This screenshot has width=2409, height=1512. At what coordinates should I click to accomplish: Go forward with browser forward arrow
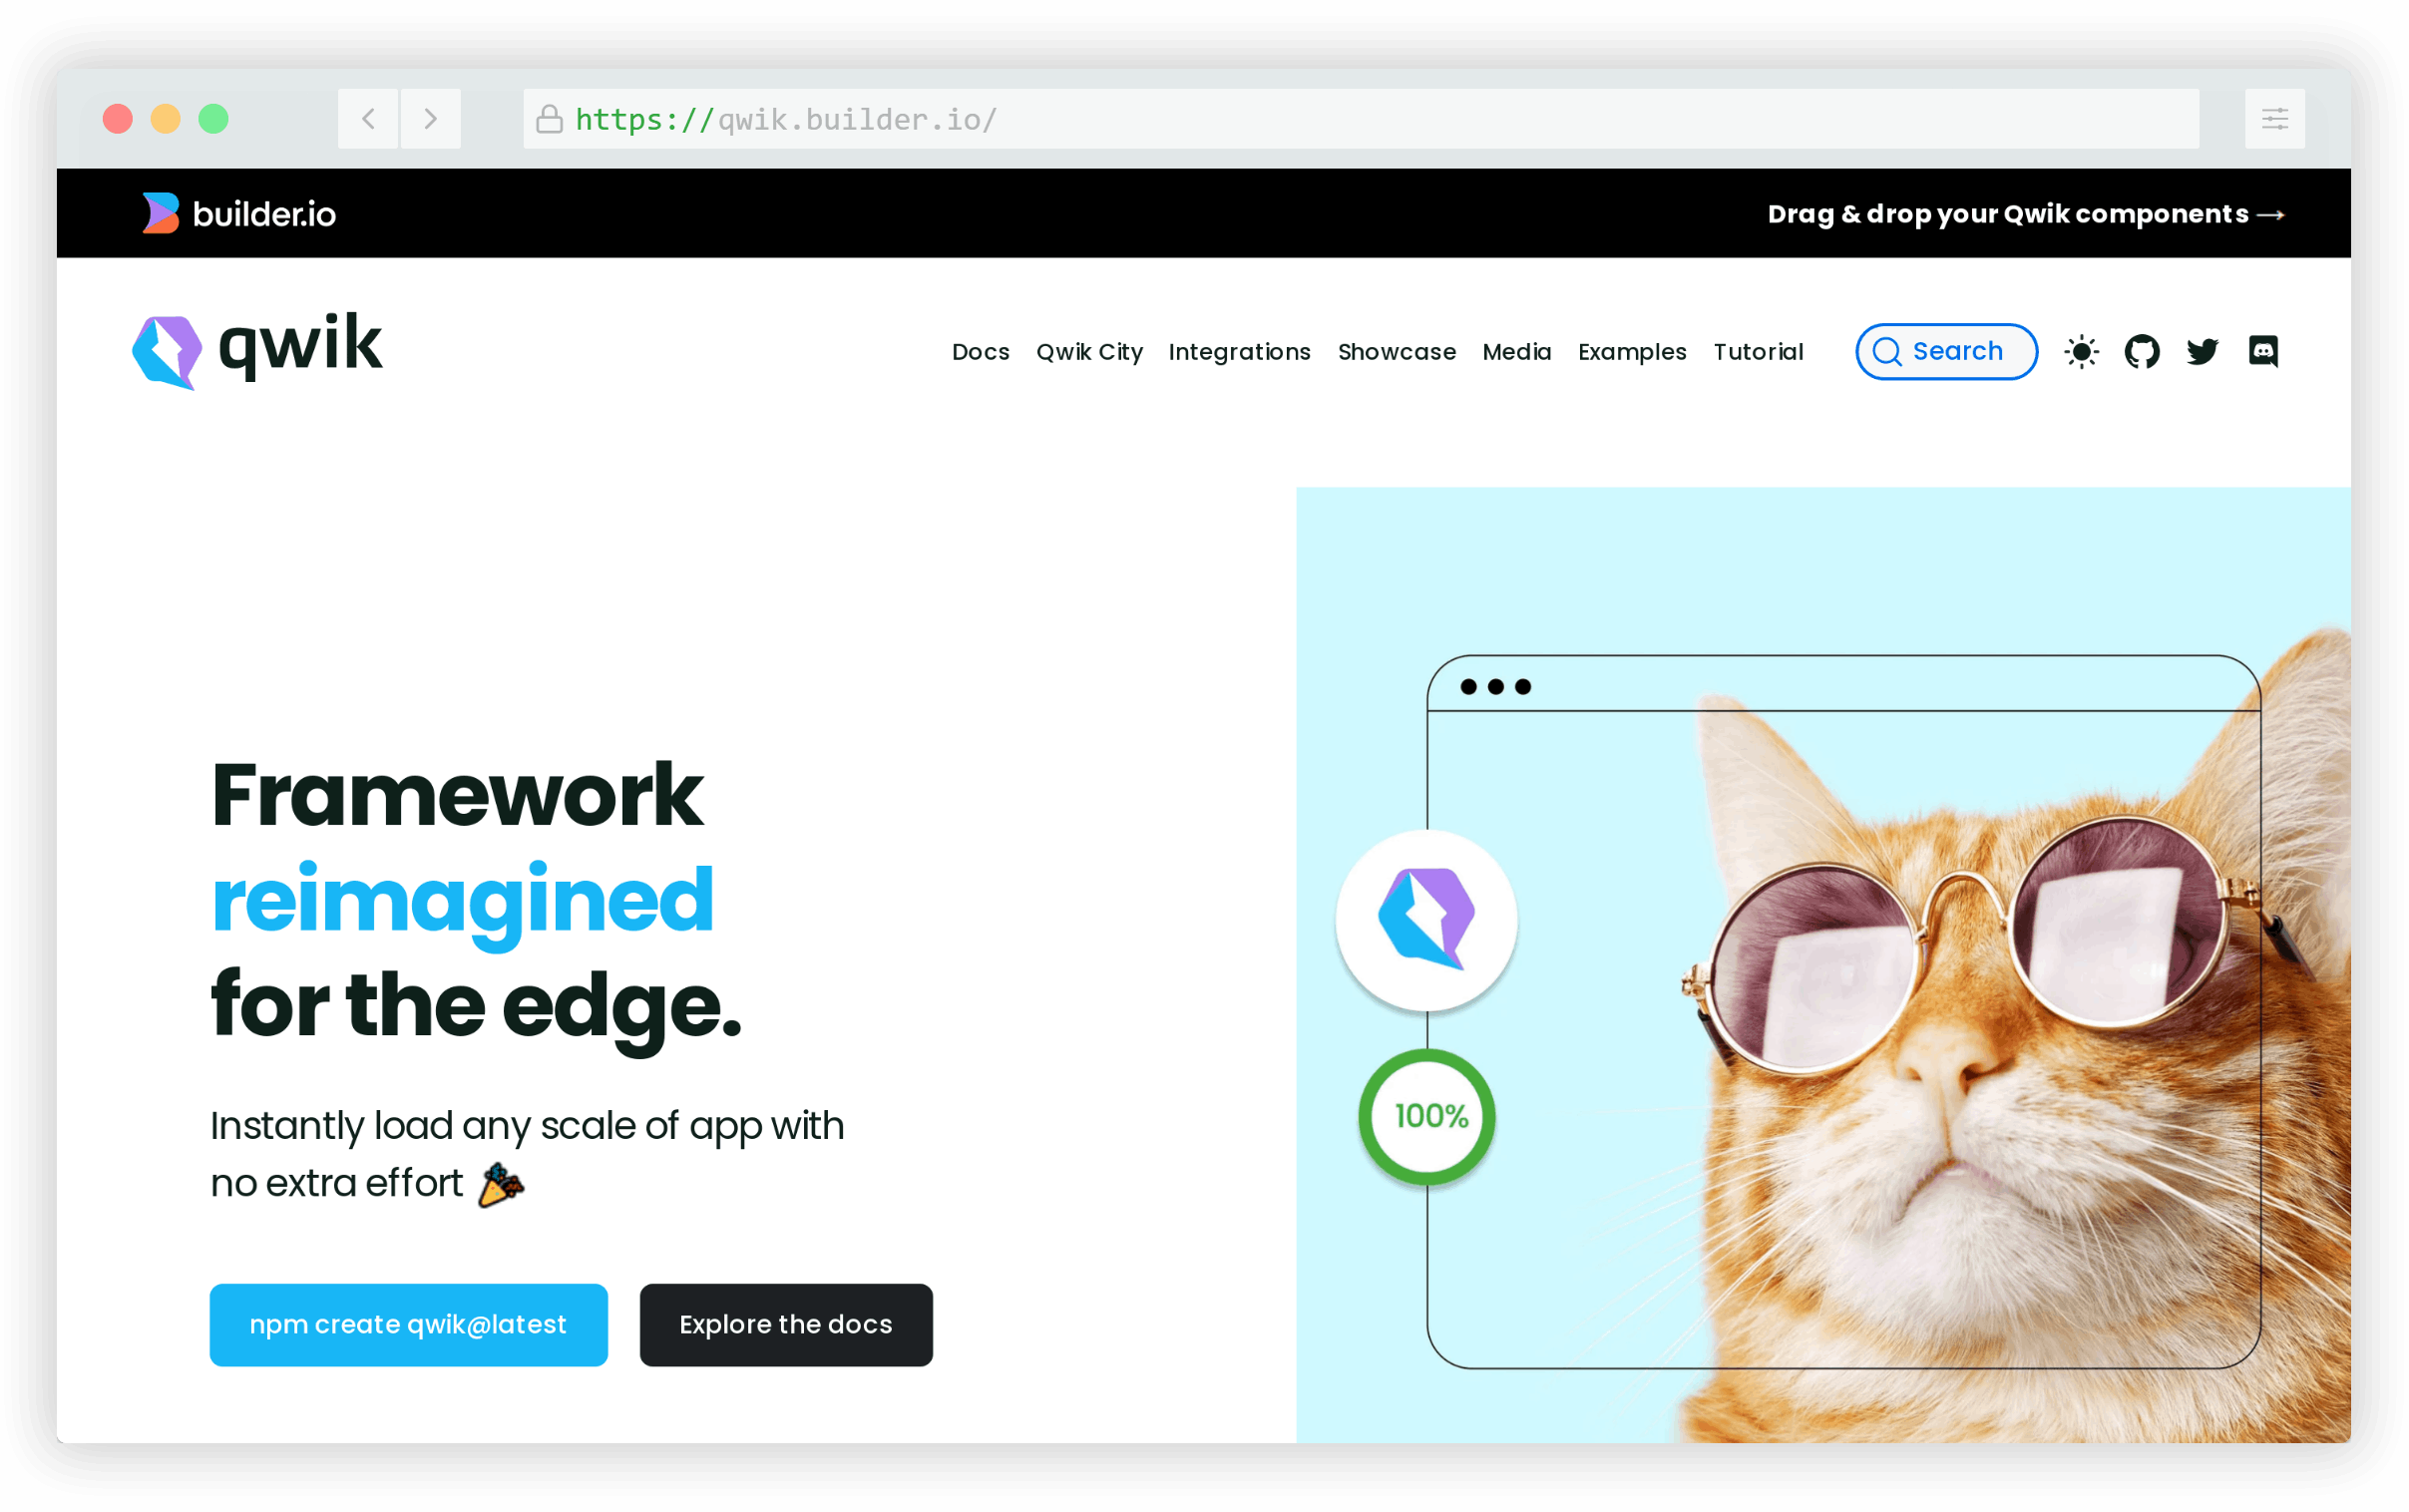431,119
